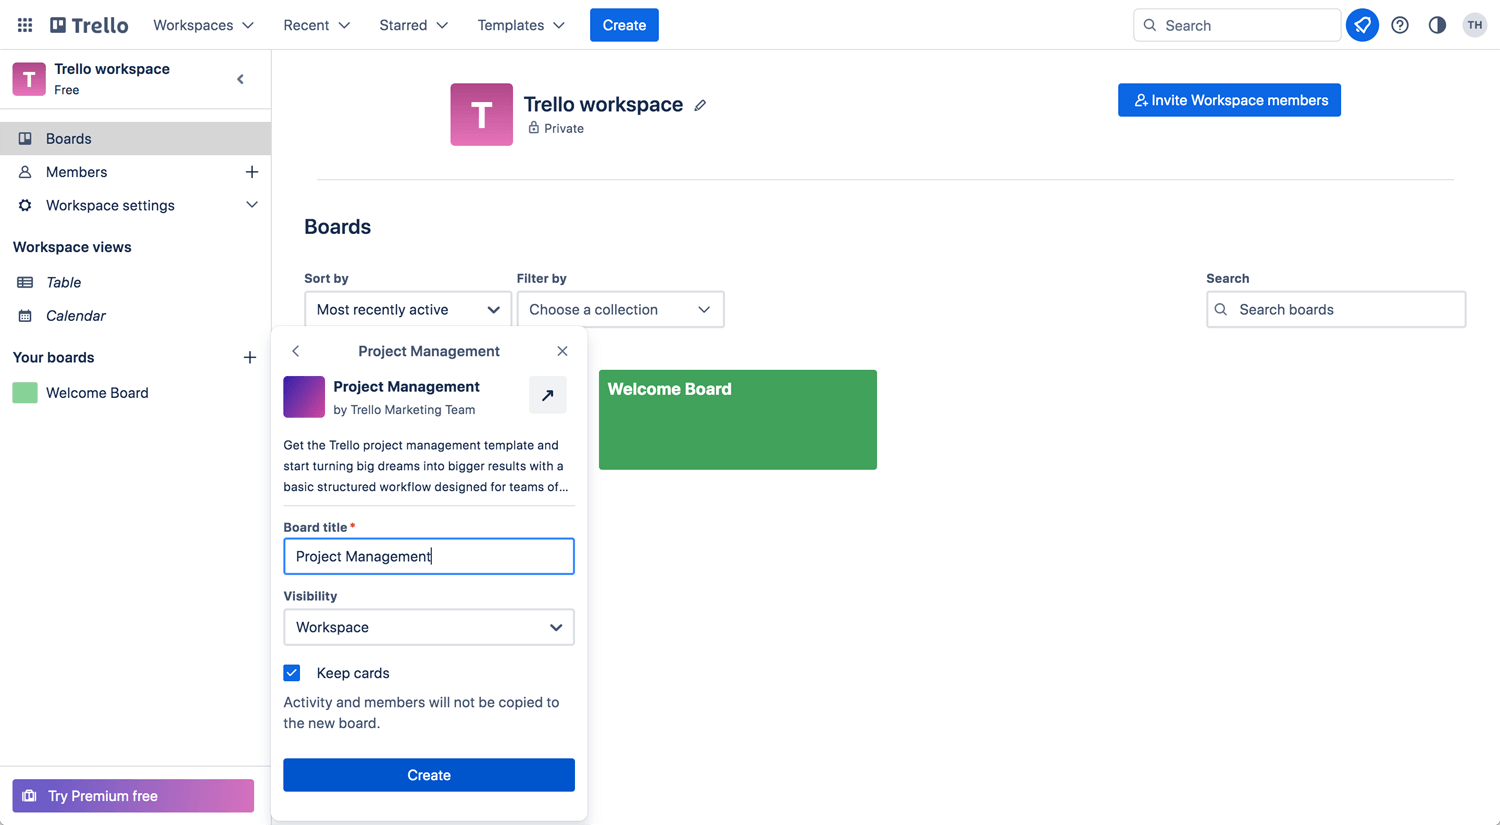This screenshot has width=1500, height=825.
Task: Click the workspace T logo in sidebar
Action: pyautogui.click(x=29, y=79)
